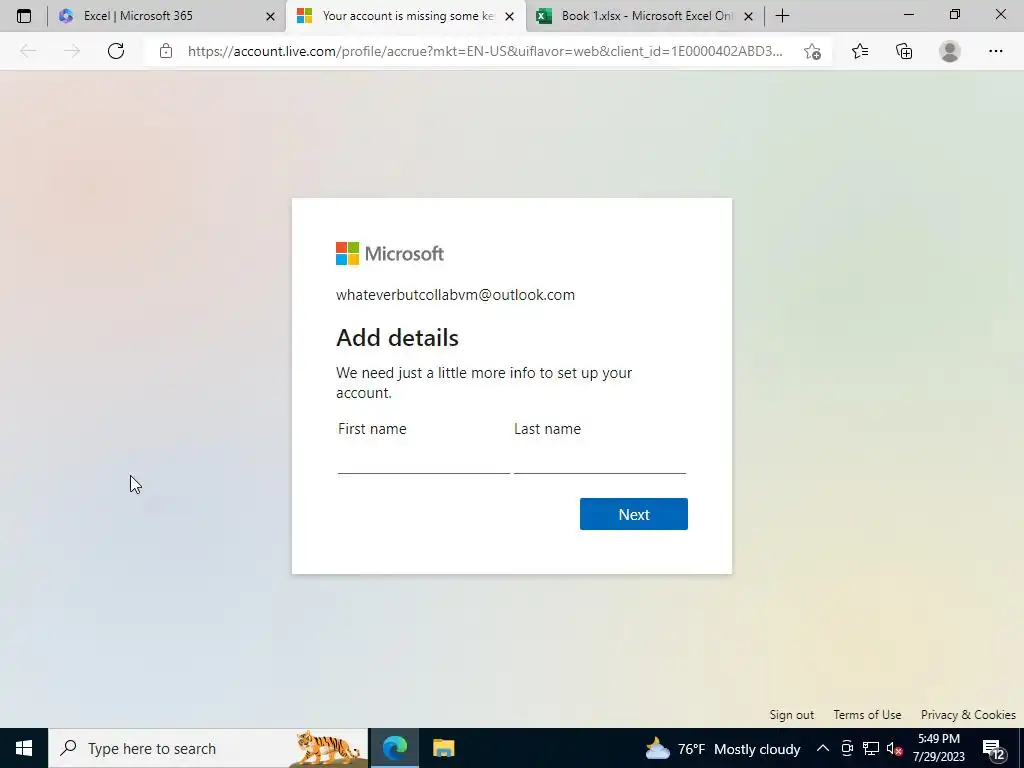Minimize the browser window
1024x768 pixels.
tap(908, 14)
